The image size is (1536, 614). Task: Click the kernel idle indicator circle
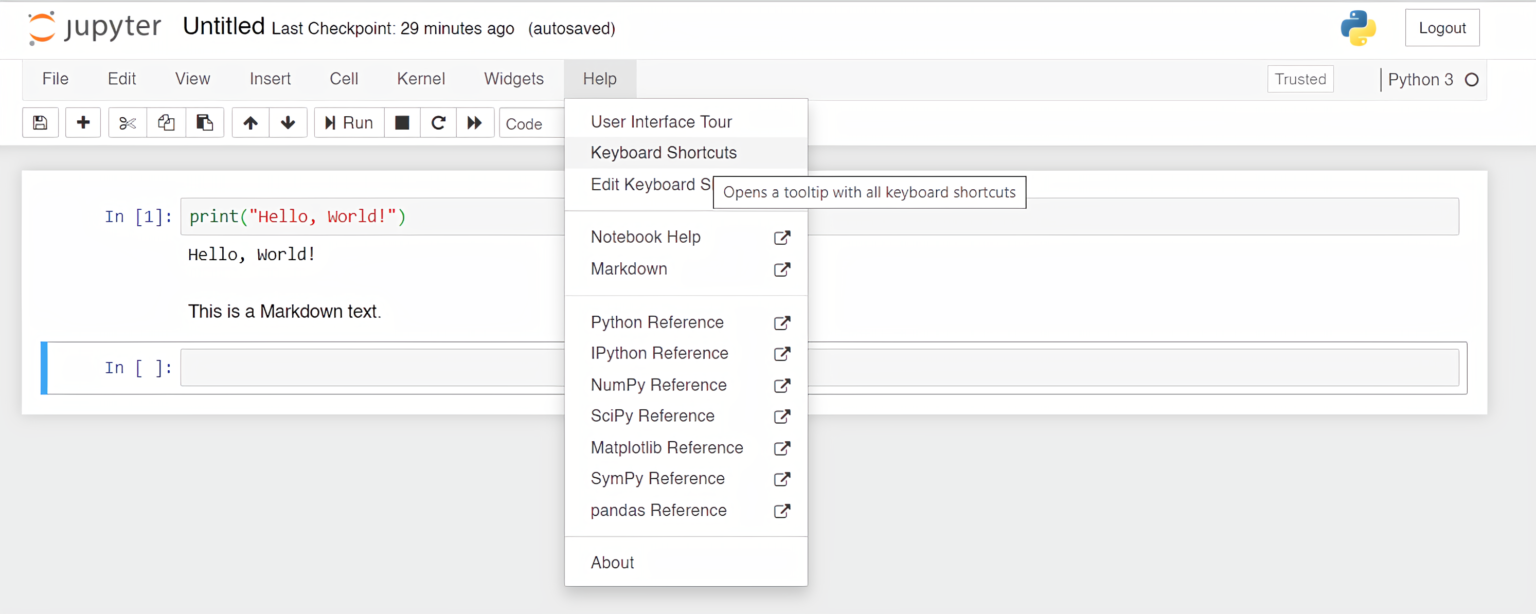point(1471,80)
